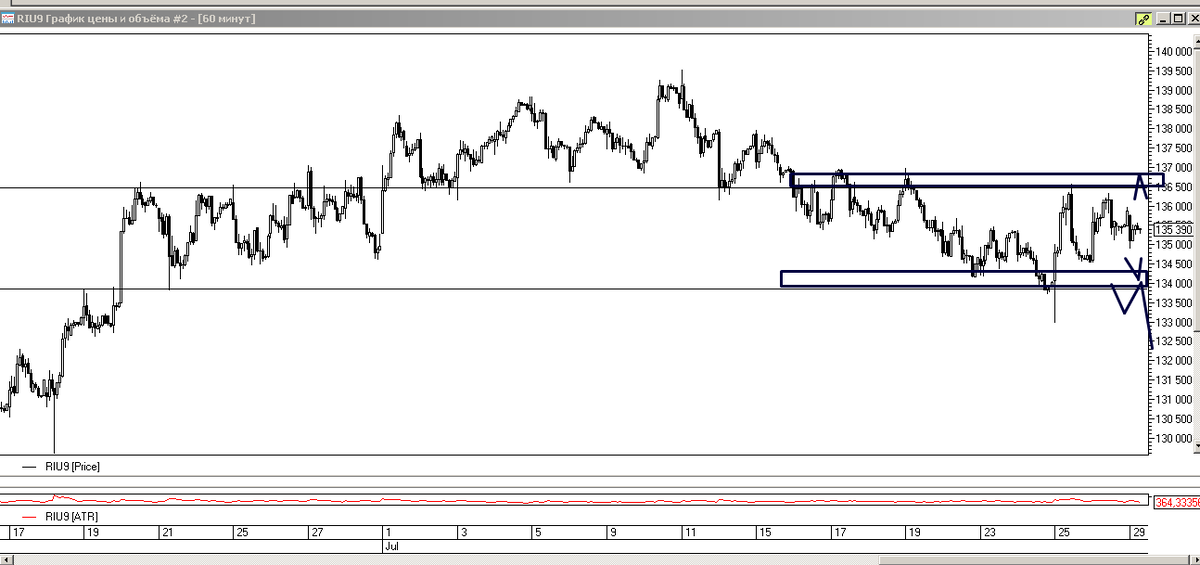
Task: Minimize the RIU9 chart window
Action: coord(1162,18)
